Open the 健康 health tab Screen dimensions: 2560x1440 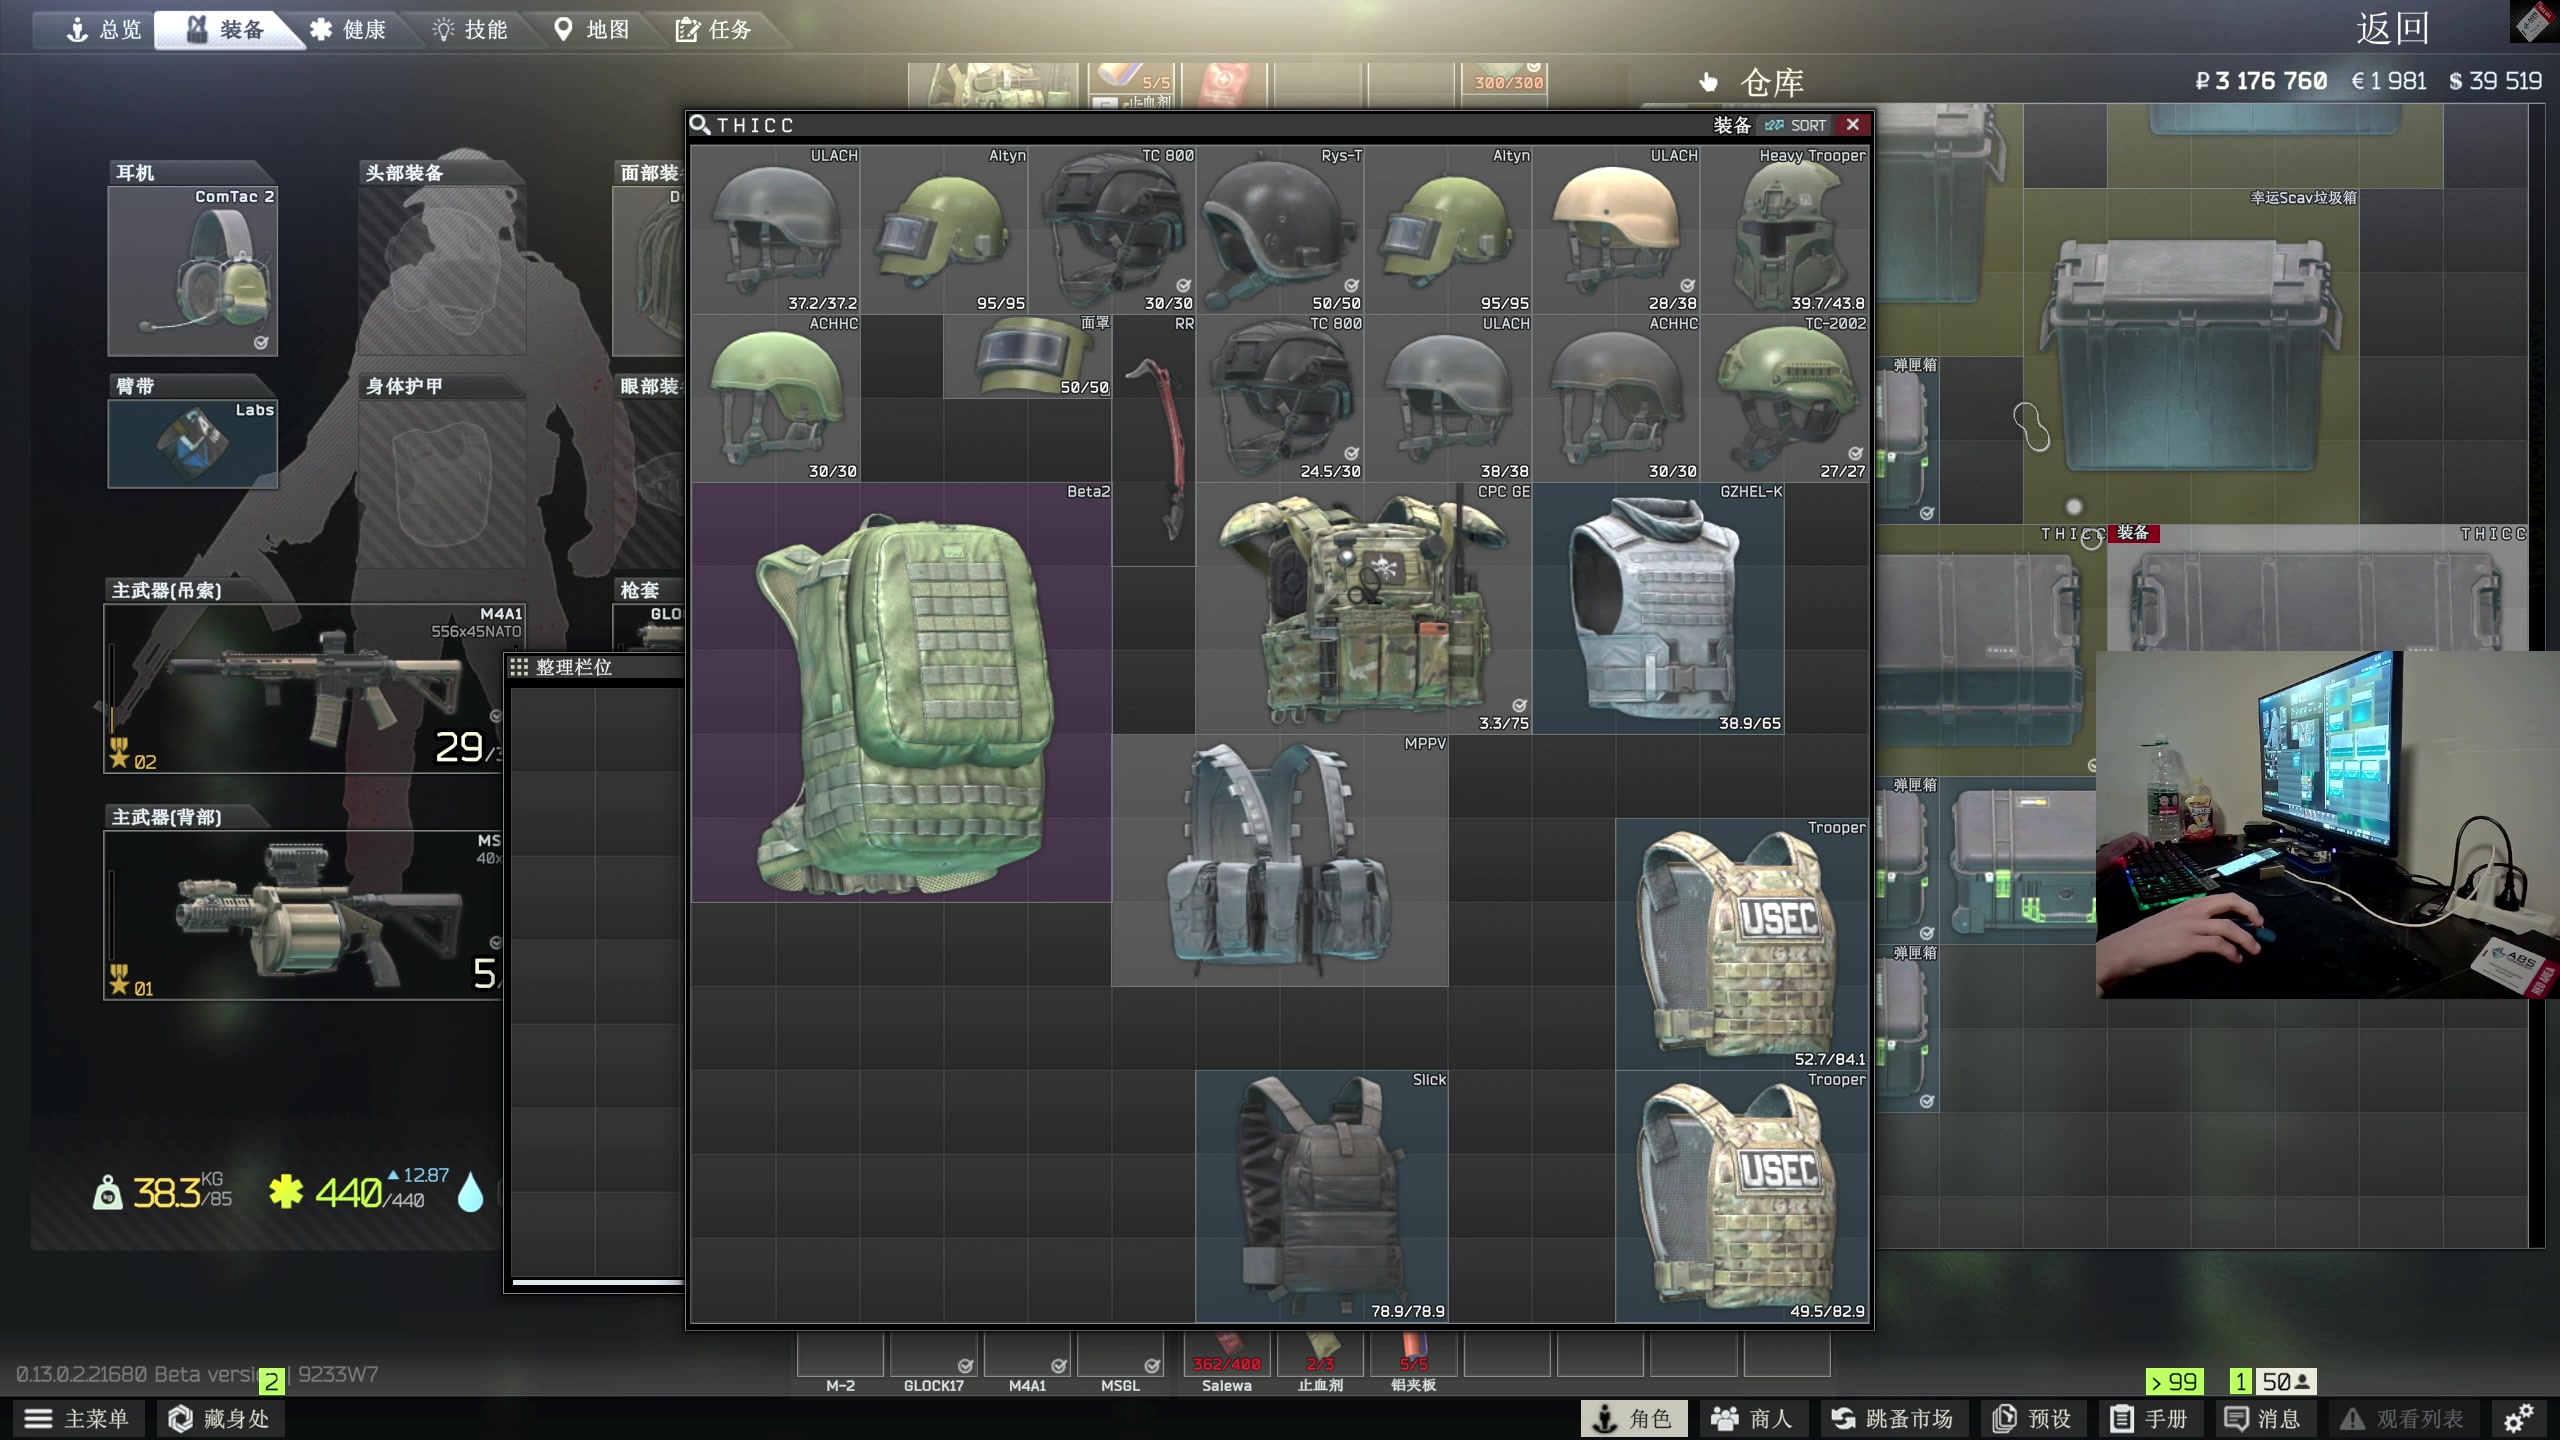click(348, 30)
